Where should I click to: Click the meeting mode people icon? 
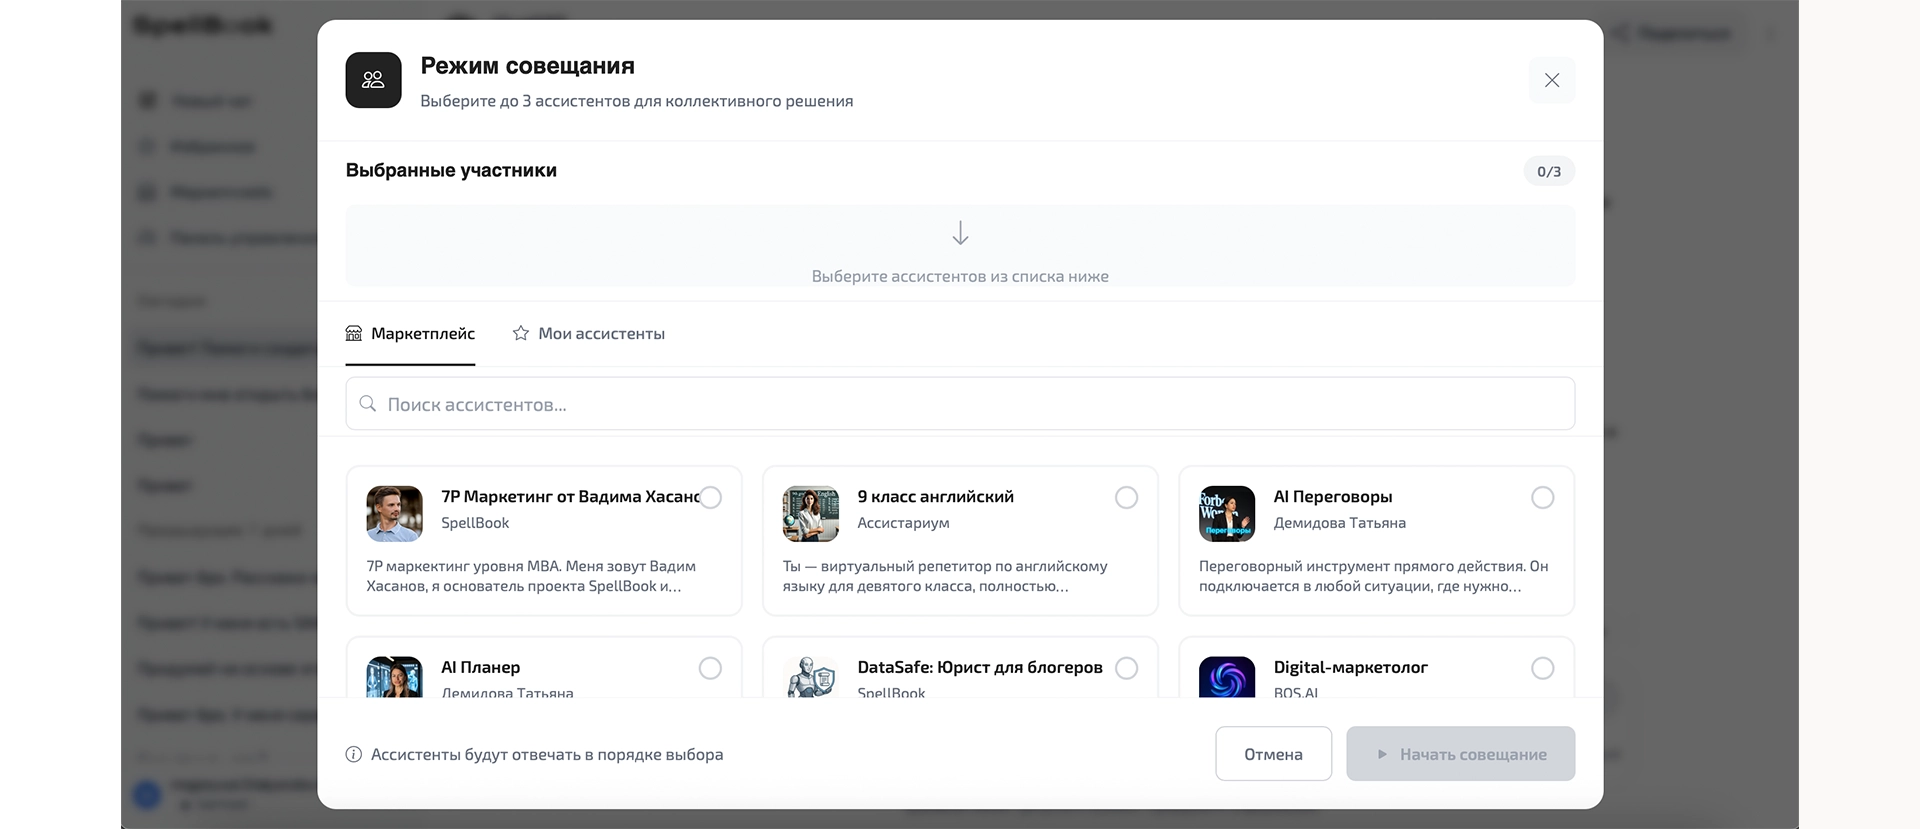click(x=373, y=80)
